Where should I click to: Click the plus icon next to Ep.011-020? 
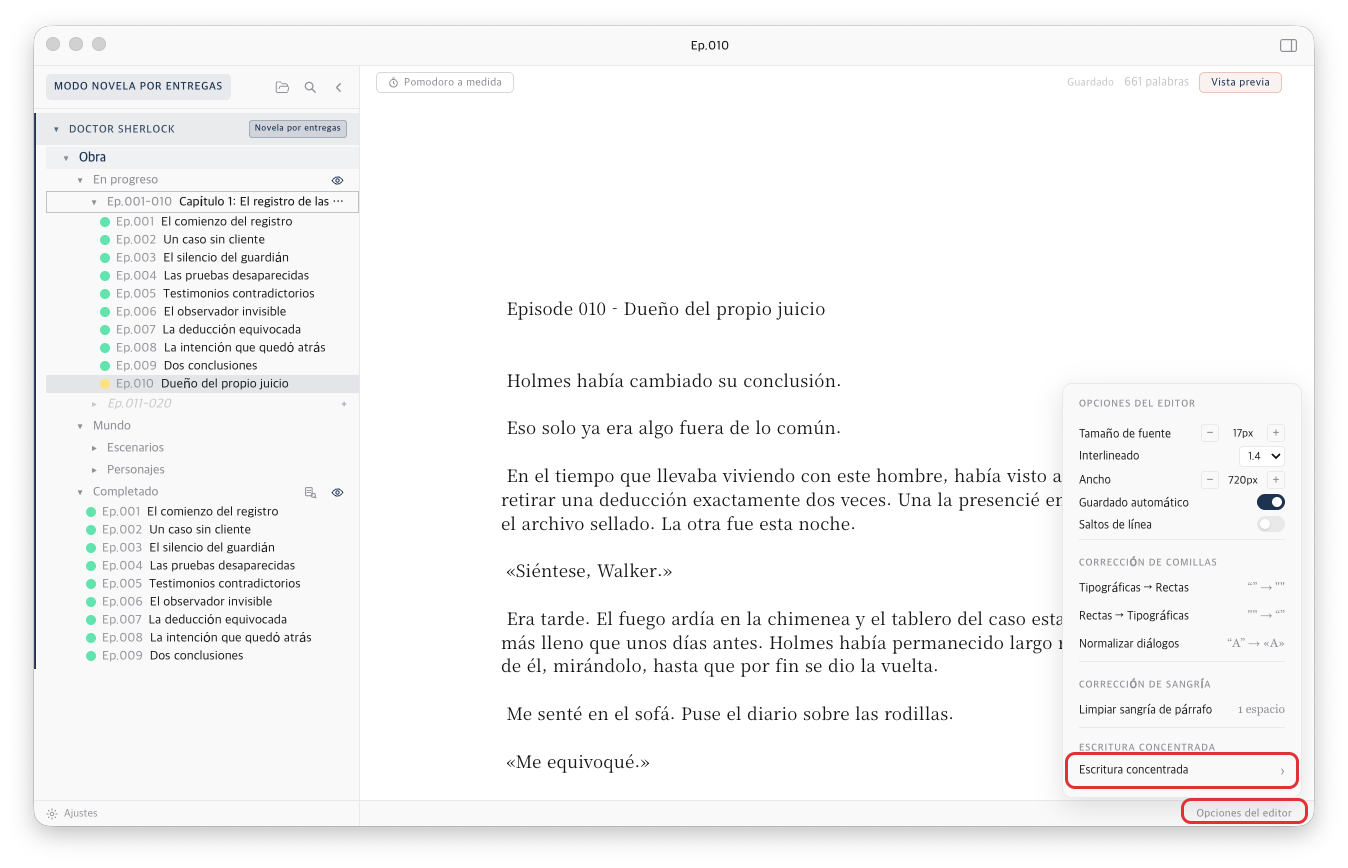click(x=344, y=404)
